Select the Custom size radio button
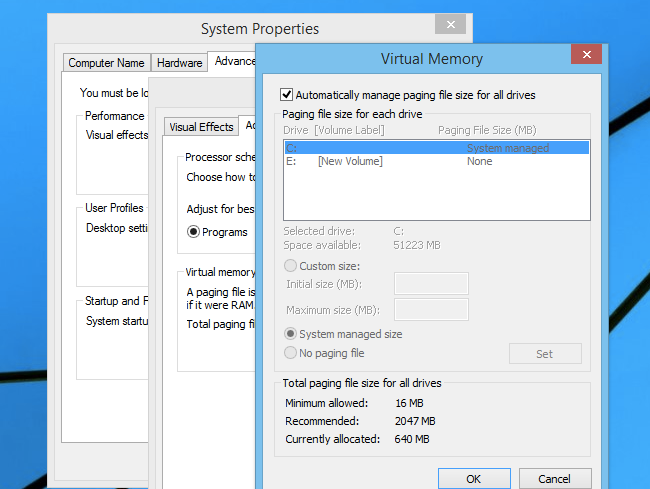The height and width of the screenshot is (489, 650). [290, 266]
